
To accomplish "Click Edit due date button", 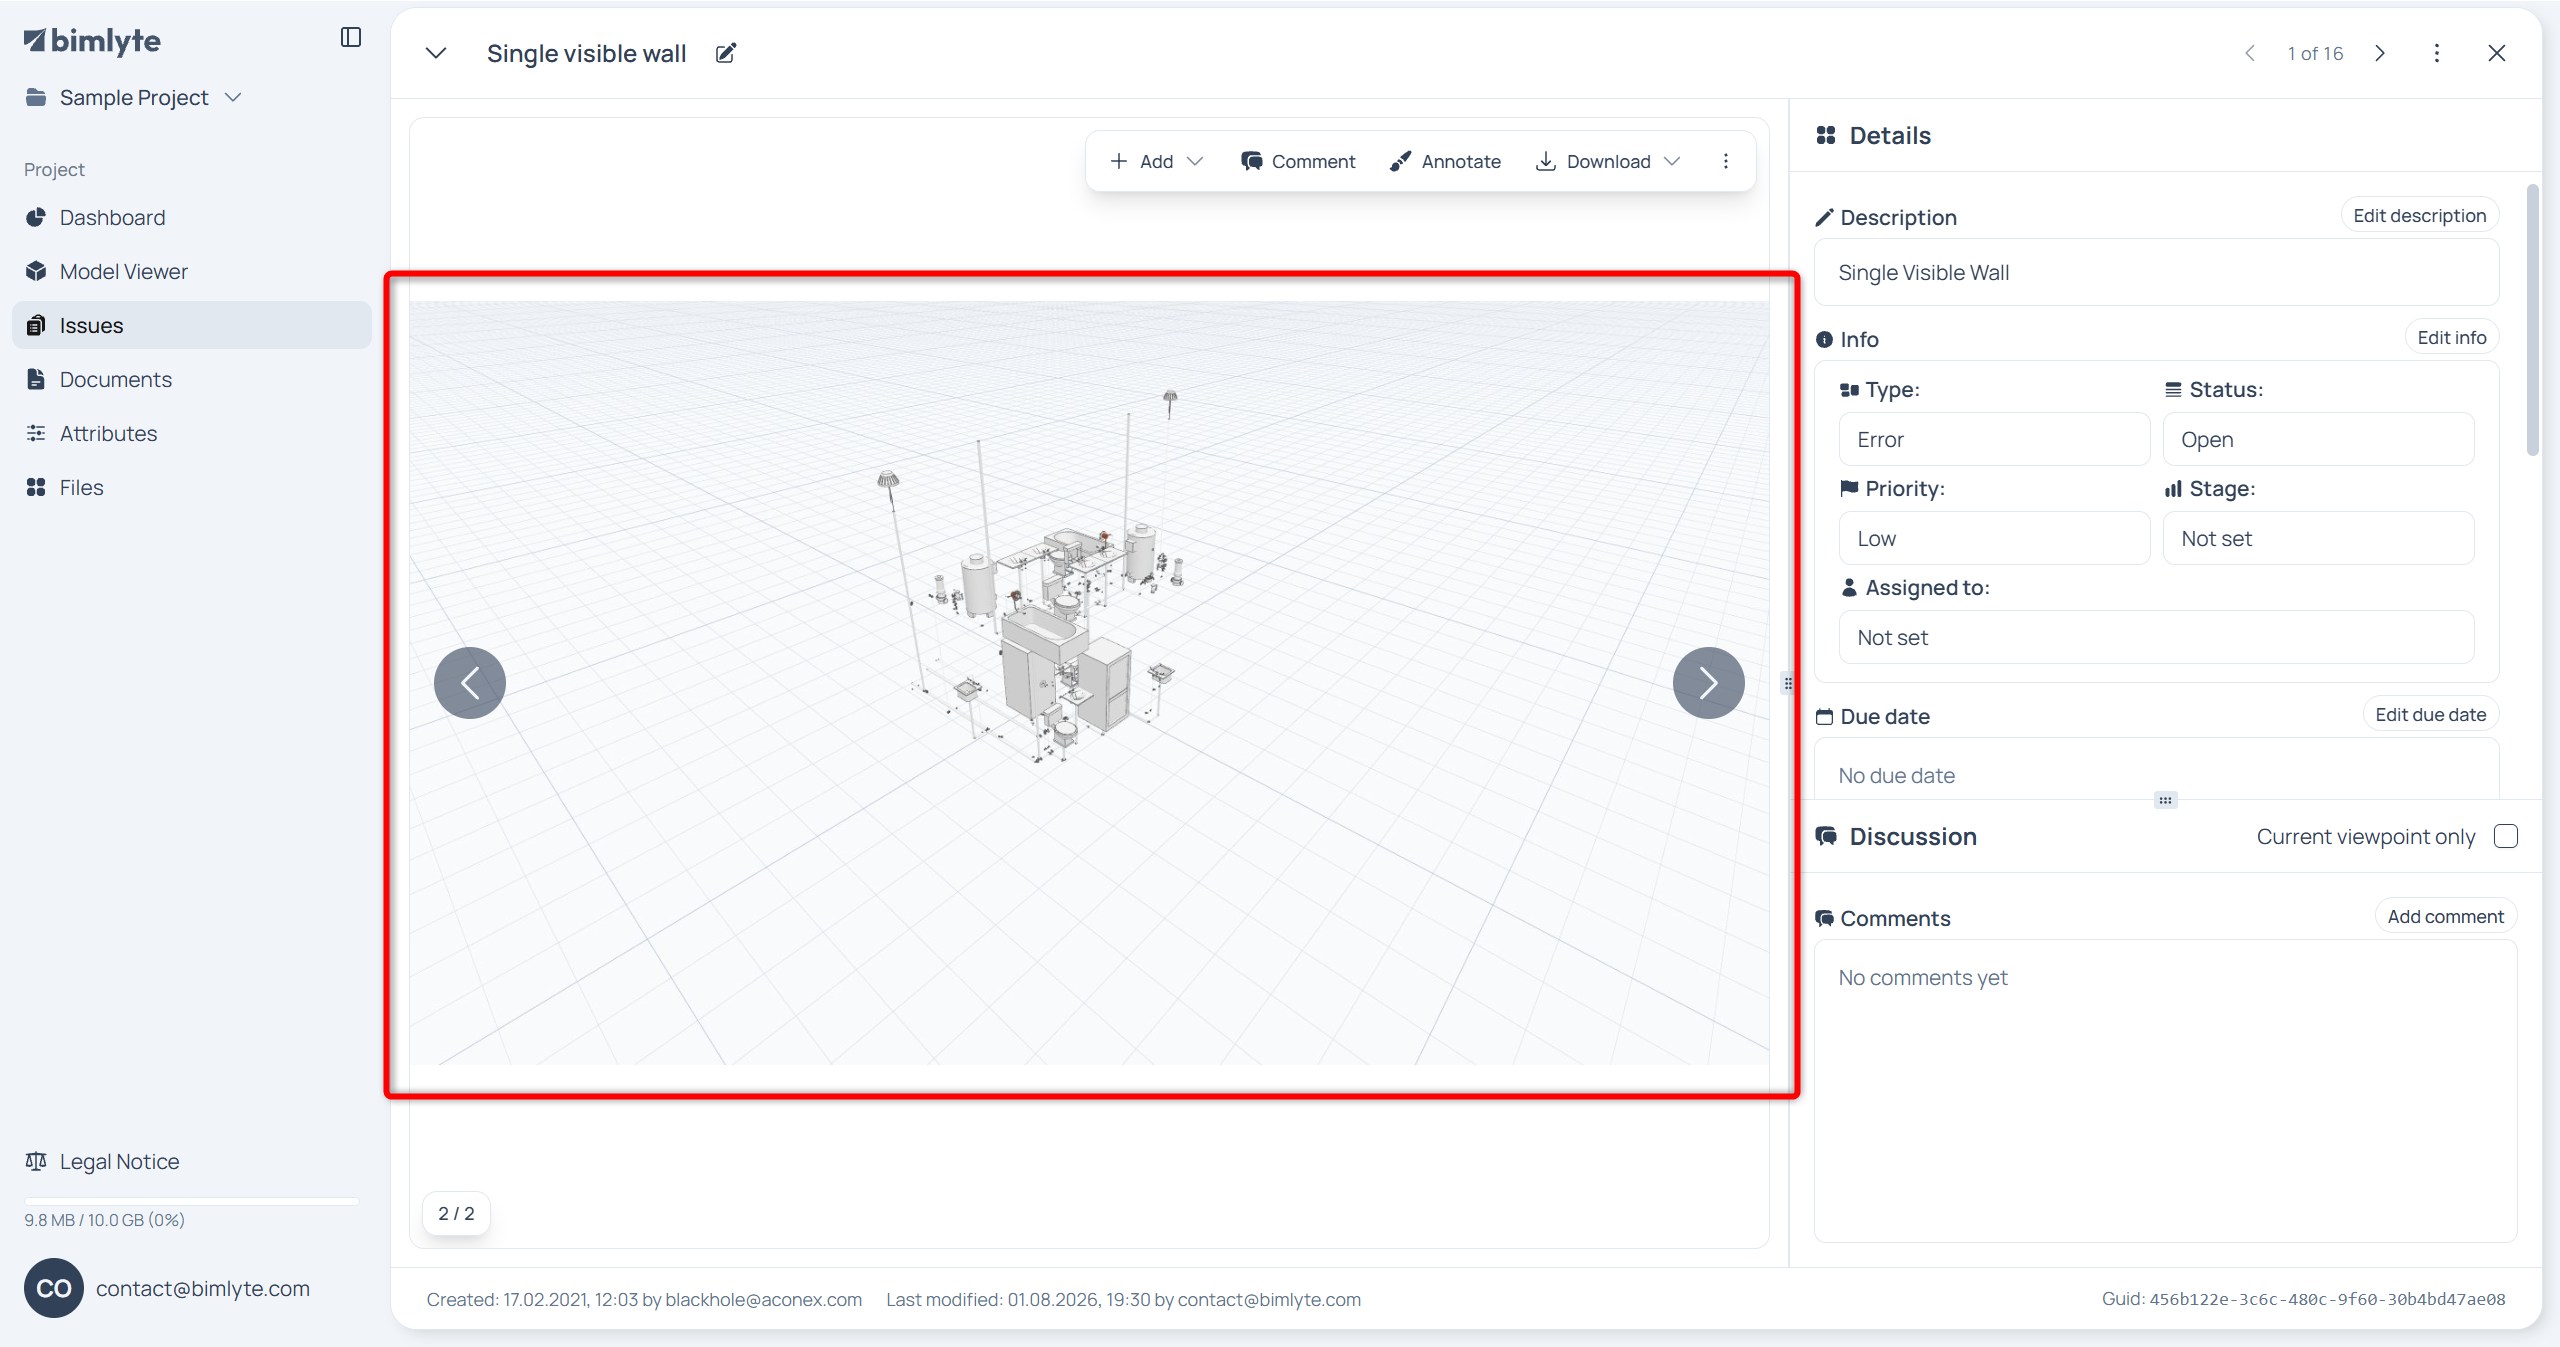I will [2431, 715].
